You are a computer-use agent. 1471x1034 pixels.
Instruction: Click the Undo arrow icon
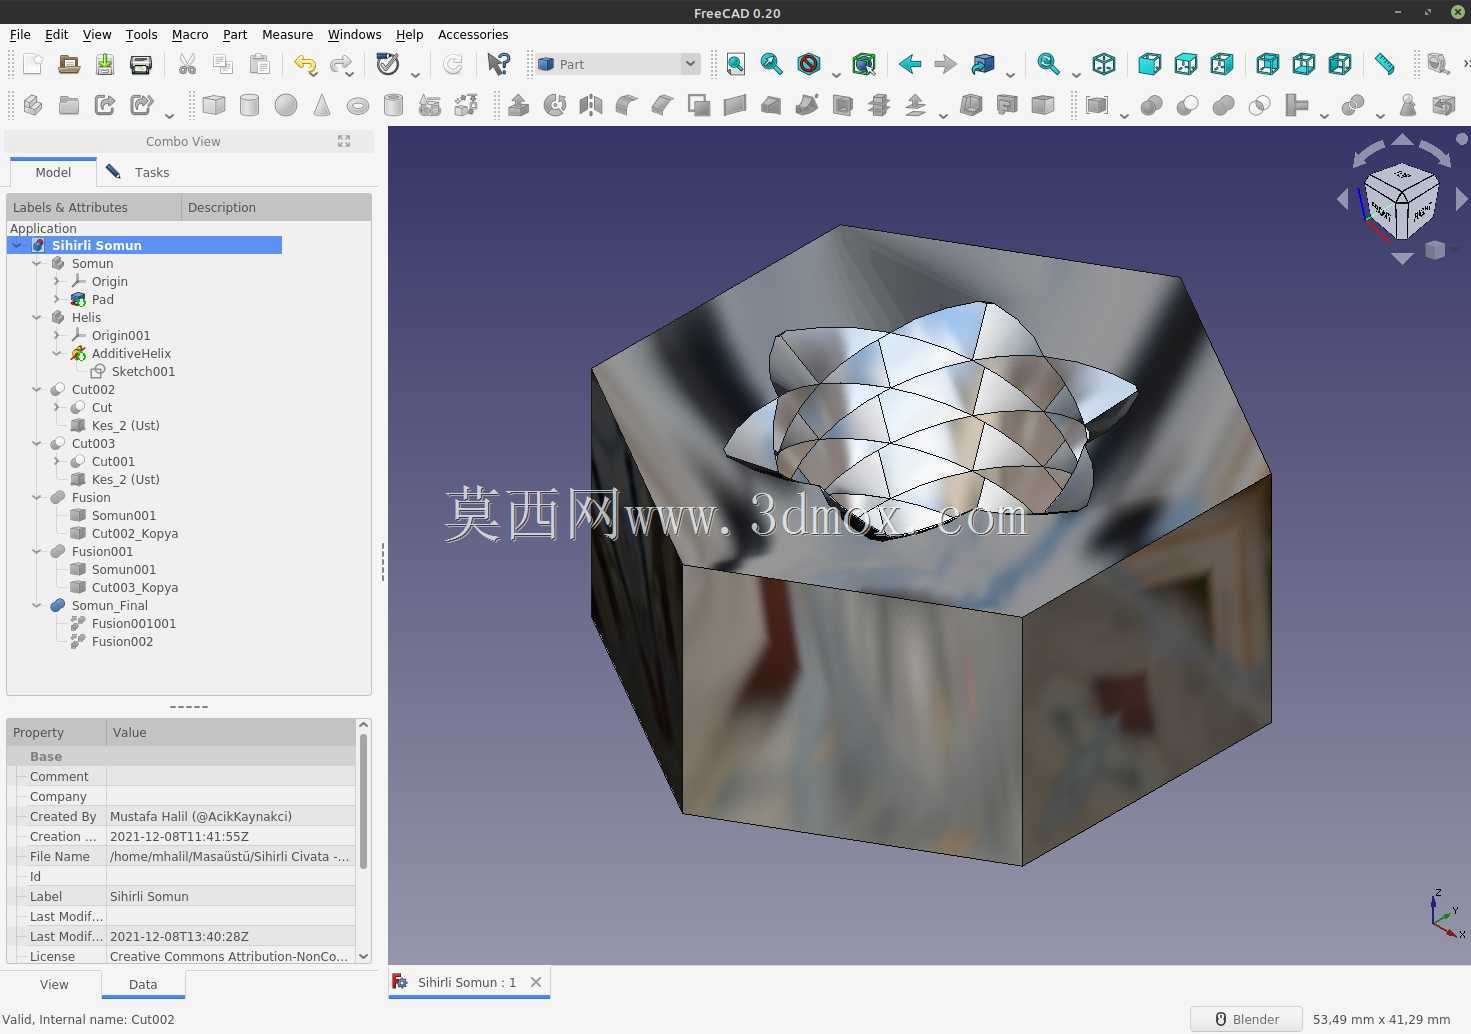(305, 64)
